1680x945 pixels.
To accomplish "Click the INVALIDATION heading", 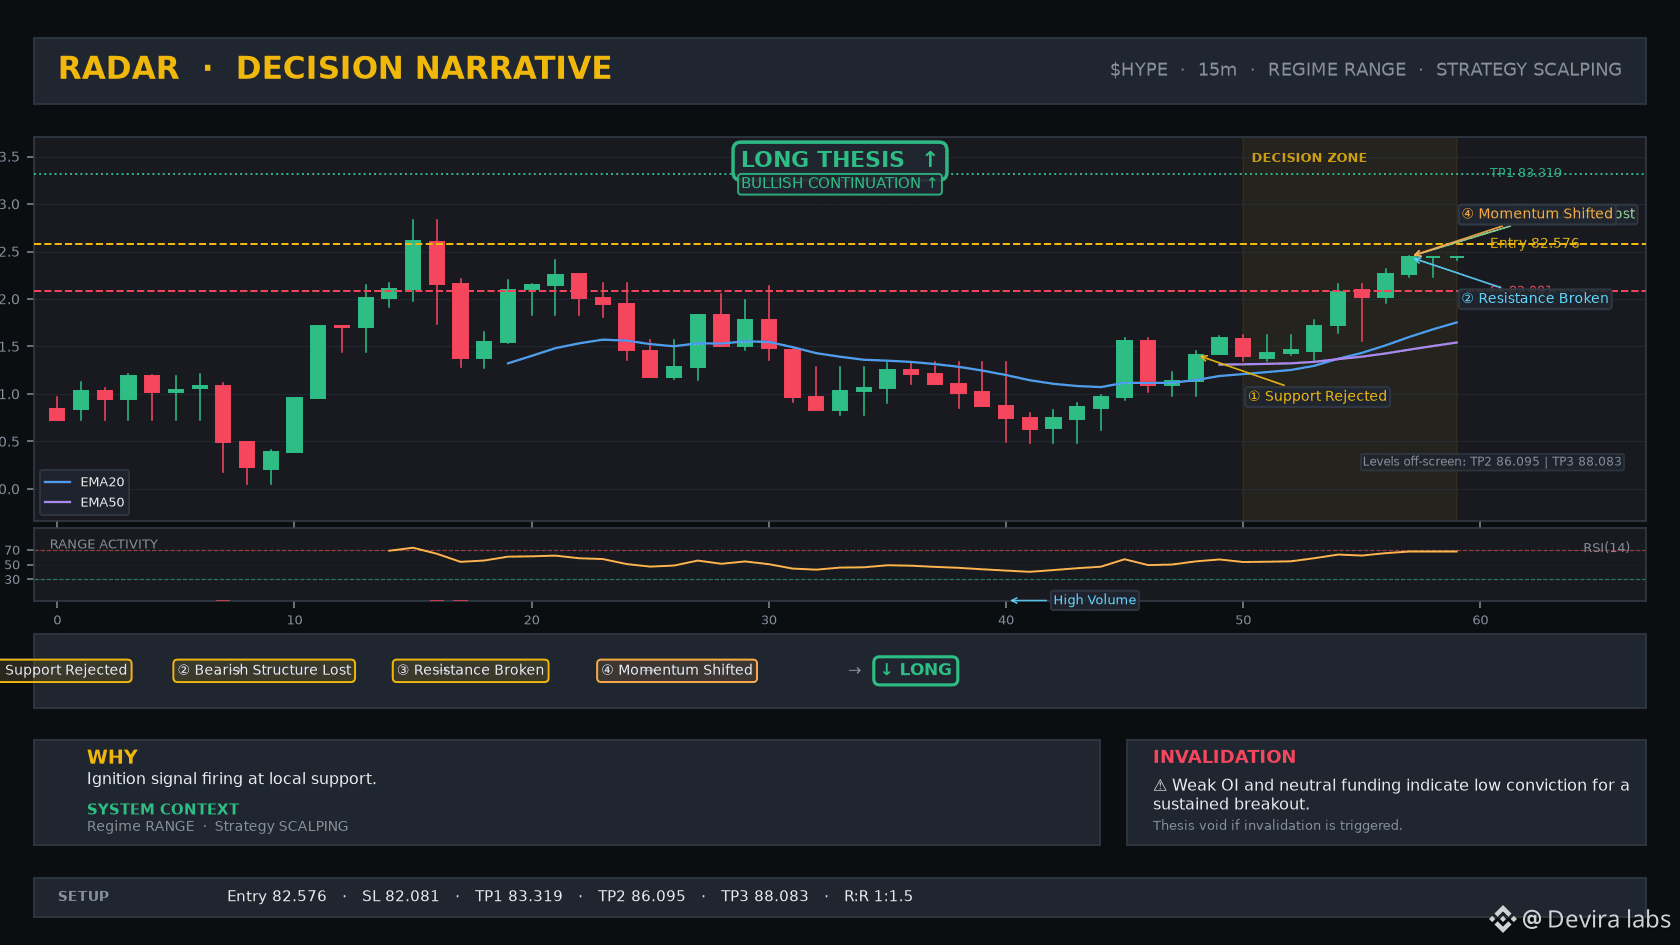I will [x=1224, y=757].
